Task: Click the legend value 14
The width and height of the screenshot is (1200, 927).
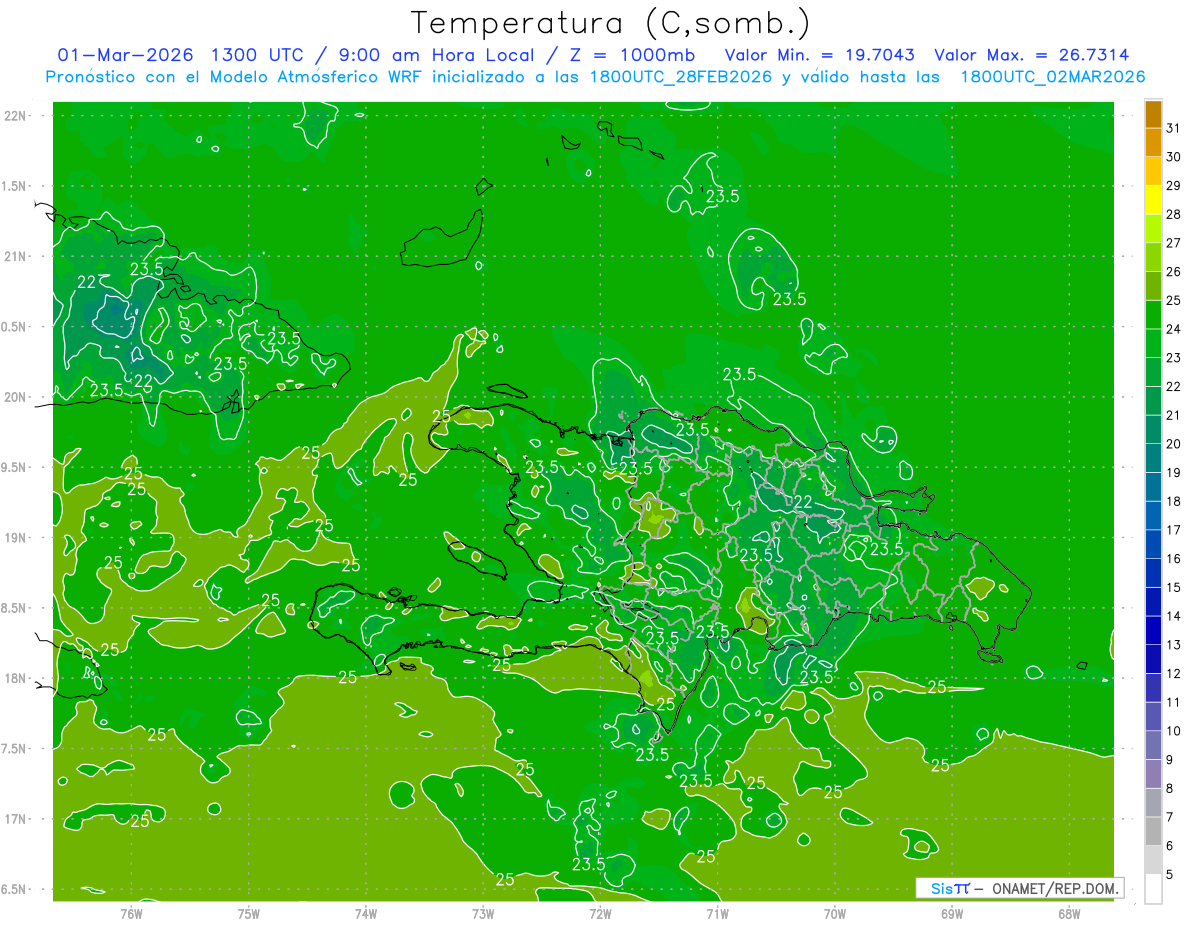Action: pos(1174,617)
